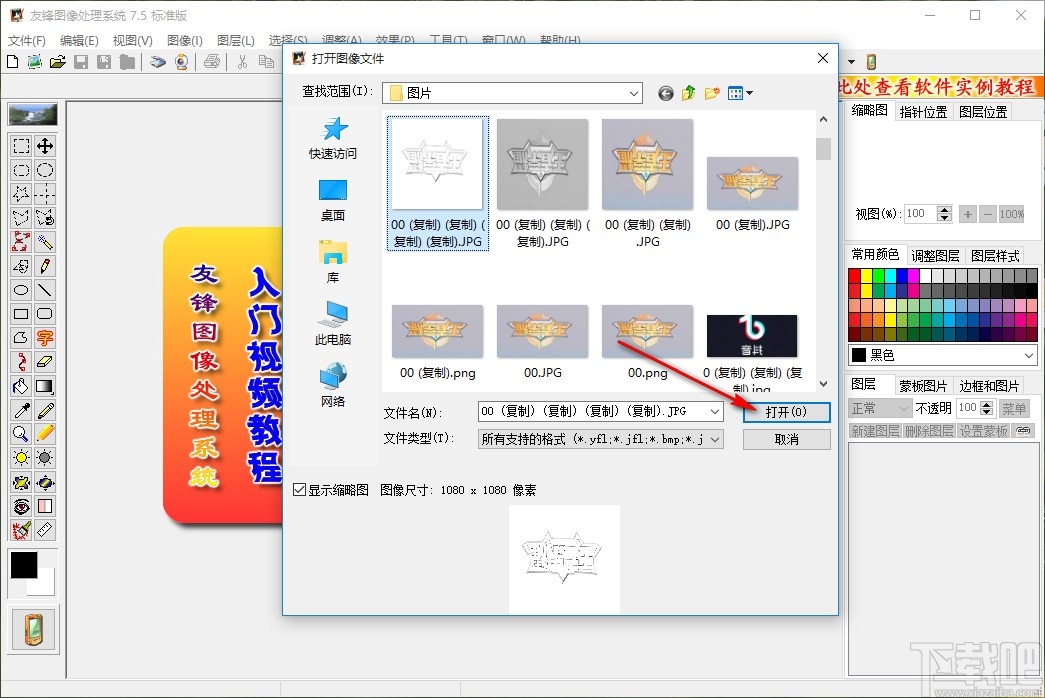Open the layer blend mode 正常 dropdown
This screenshot has height=698, width=1045.
[x=904, y=409]
